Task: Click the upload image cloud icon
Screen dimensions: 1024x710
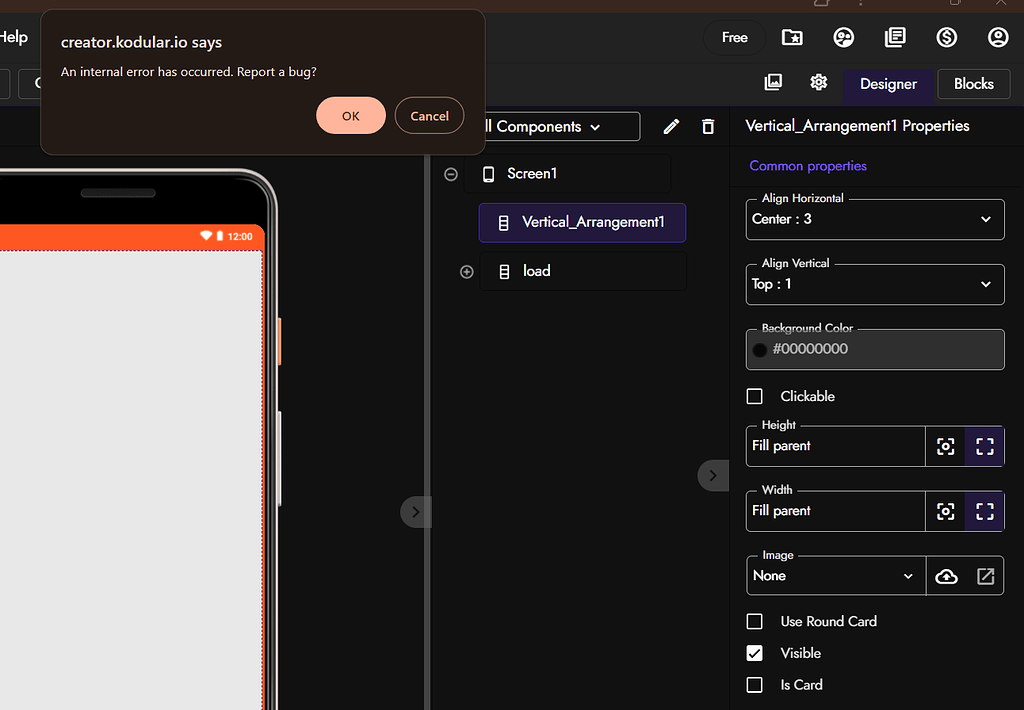Action: tap(946, 576)
